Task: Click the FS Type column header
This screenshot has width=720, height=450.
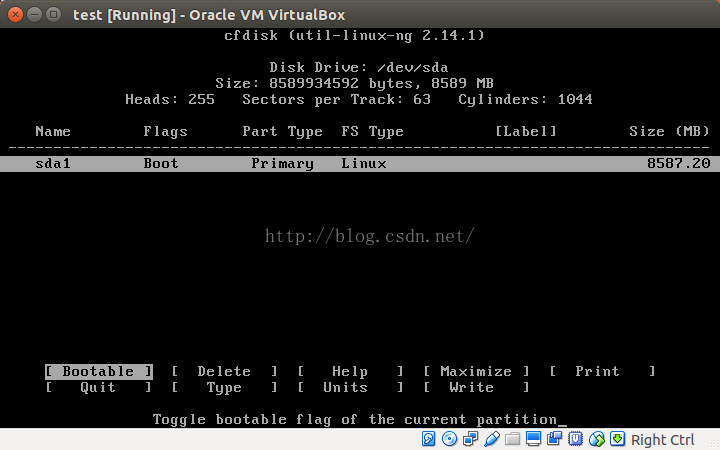Action: coord(372,132)
